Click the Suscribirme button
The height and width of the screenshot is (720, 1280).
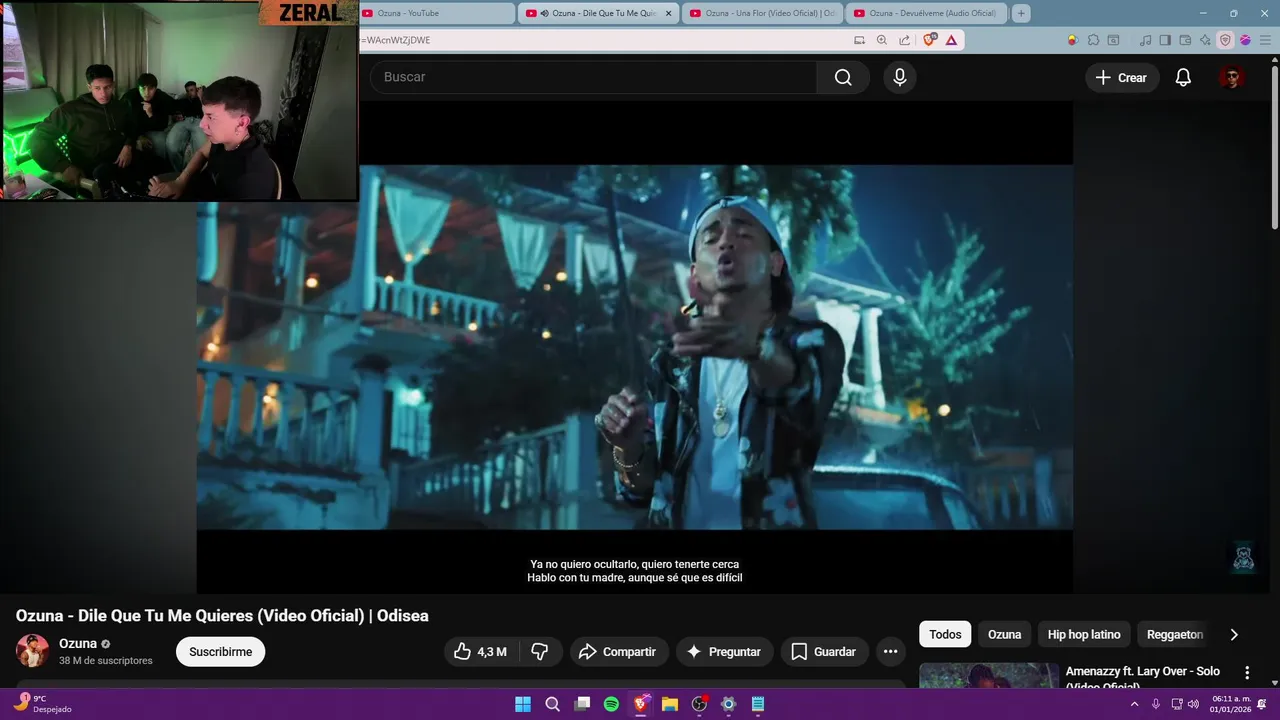click(220, 651)
